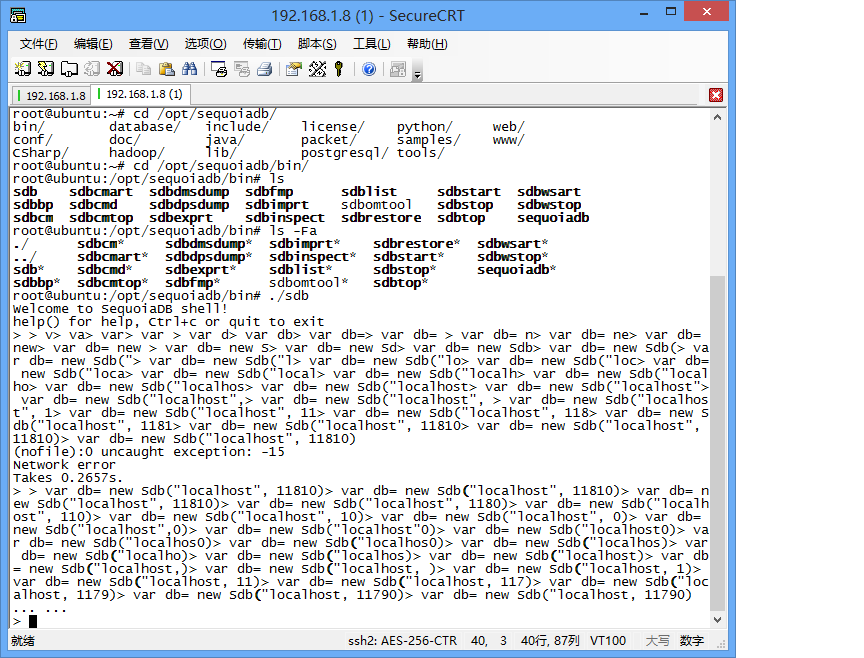Image resolution: width=864 pixels, height=658 pixels.
Task: Open the 脚本(S) menu
Action: click(x=317, y=44)
